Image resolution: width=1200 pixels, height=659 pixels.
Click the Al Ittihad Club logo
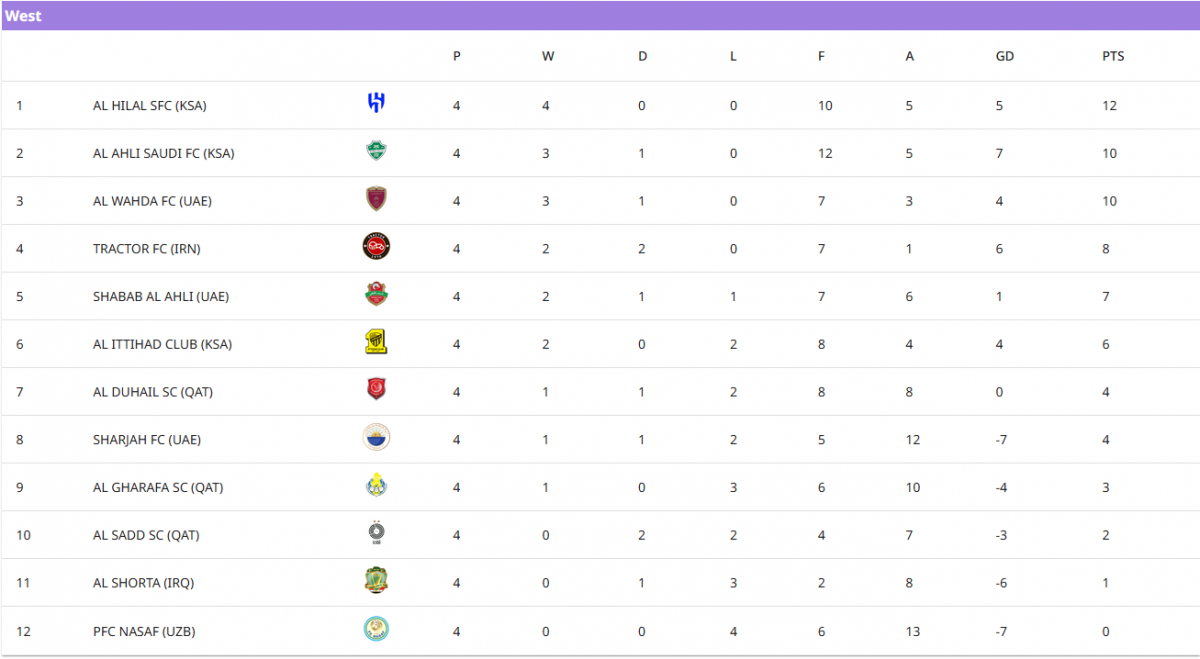point(376,342)
